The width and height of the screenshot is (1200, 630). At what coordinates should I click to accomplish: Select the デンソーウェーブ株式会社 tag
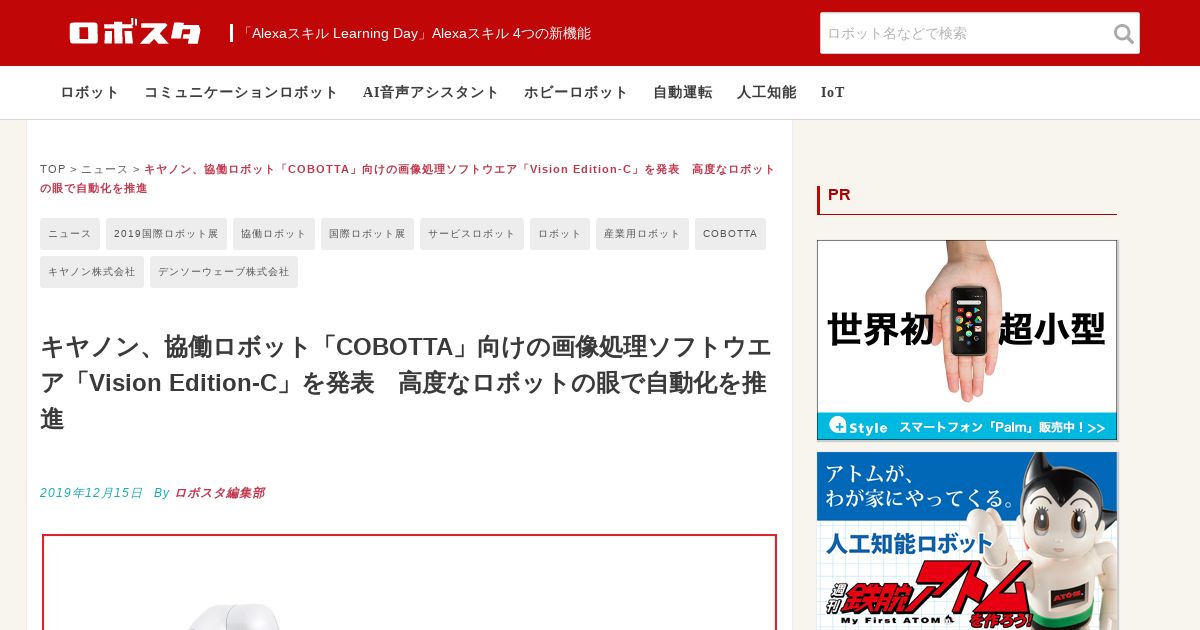coord(224,272)
